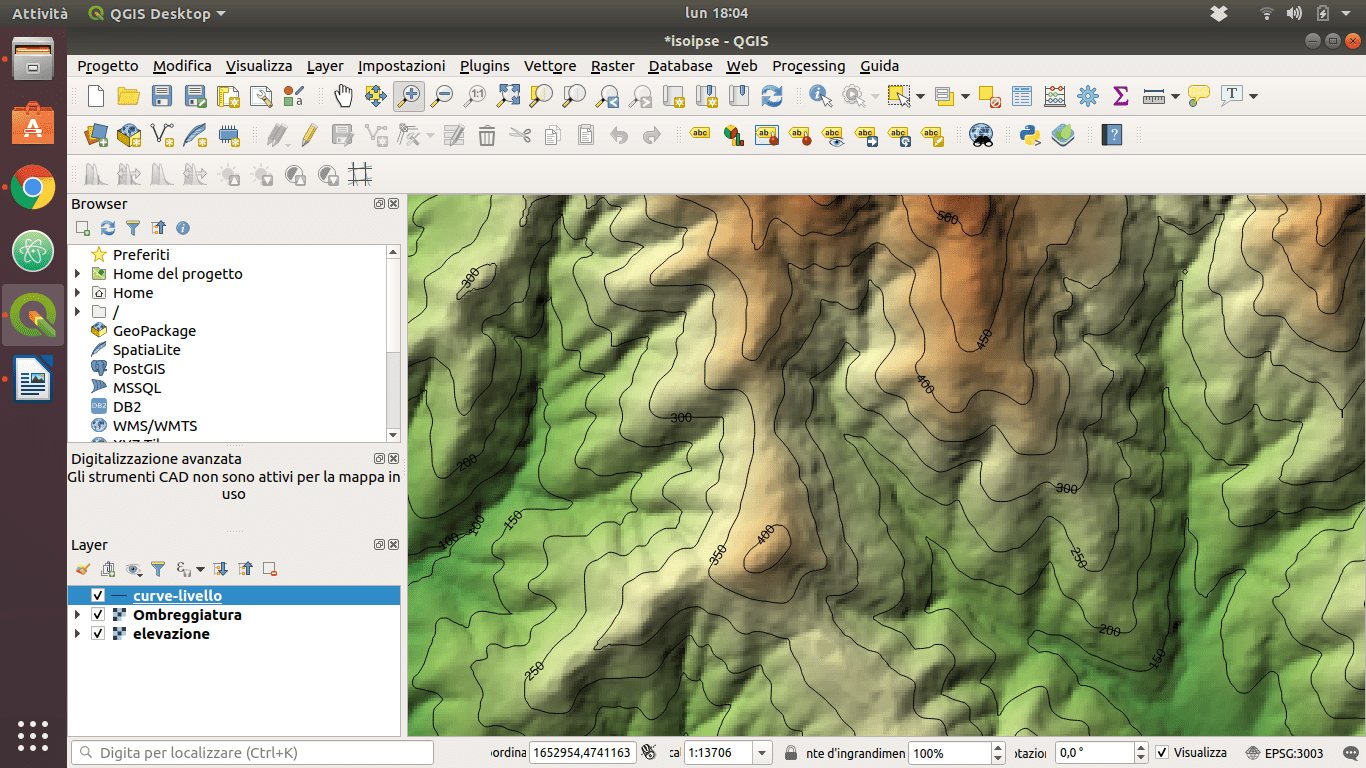Open project with the yellow folder icon
This screenshot has width=1366, height=768.
pos(129,96)
